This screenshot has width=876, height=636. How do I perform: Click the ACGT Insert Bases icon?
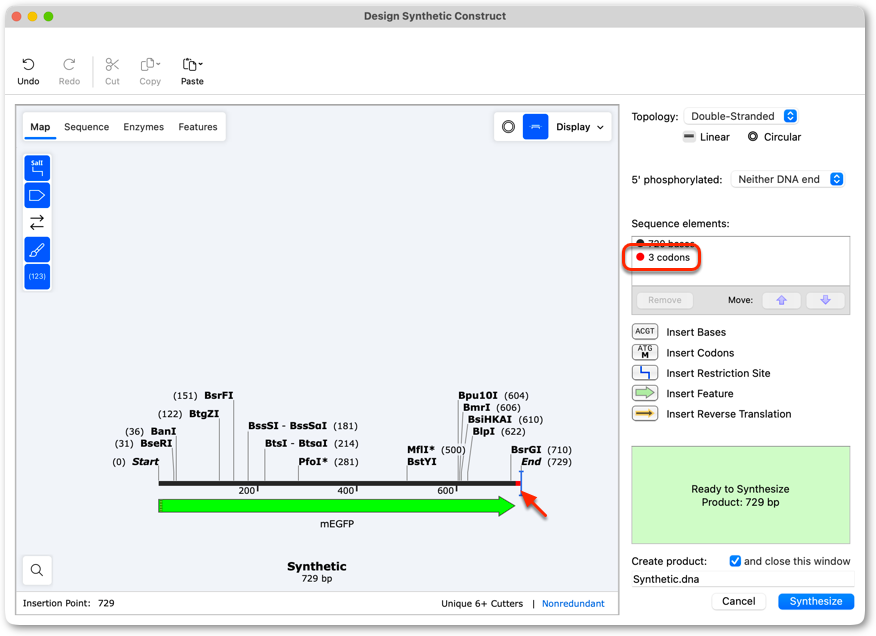[645, 331]
